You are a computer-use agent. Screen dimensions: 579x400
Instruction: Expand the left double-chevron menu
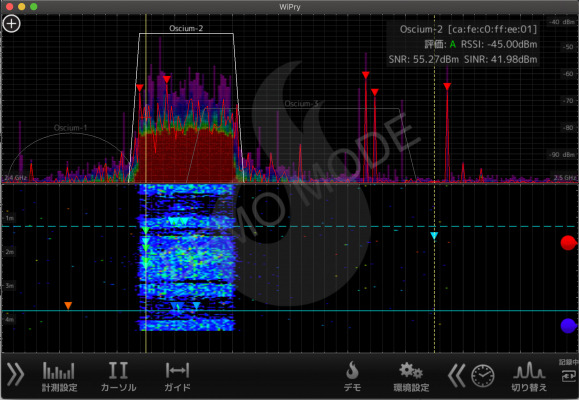point(16,375)
